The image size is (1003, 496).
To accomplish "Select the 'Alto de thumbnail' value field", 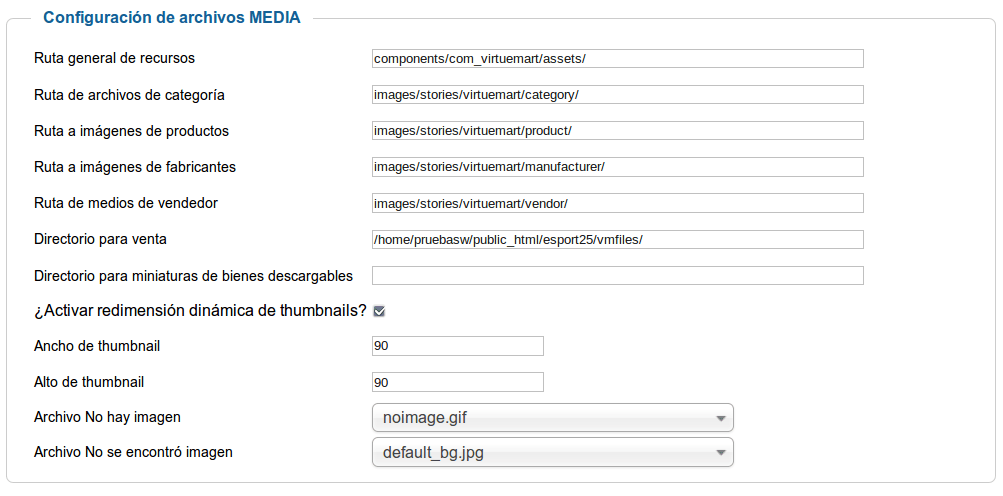I will [x=458, y=382].
